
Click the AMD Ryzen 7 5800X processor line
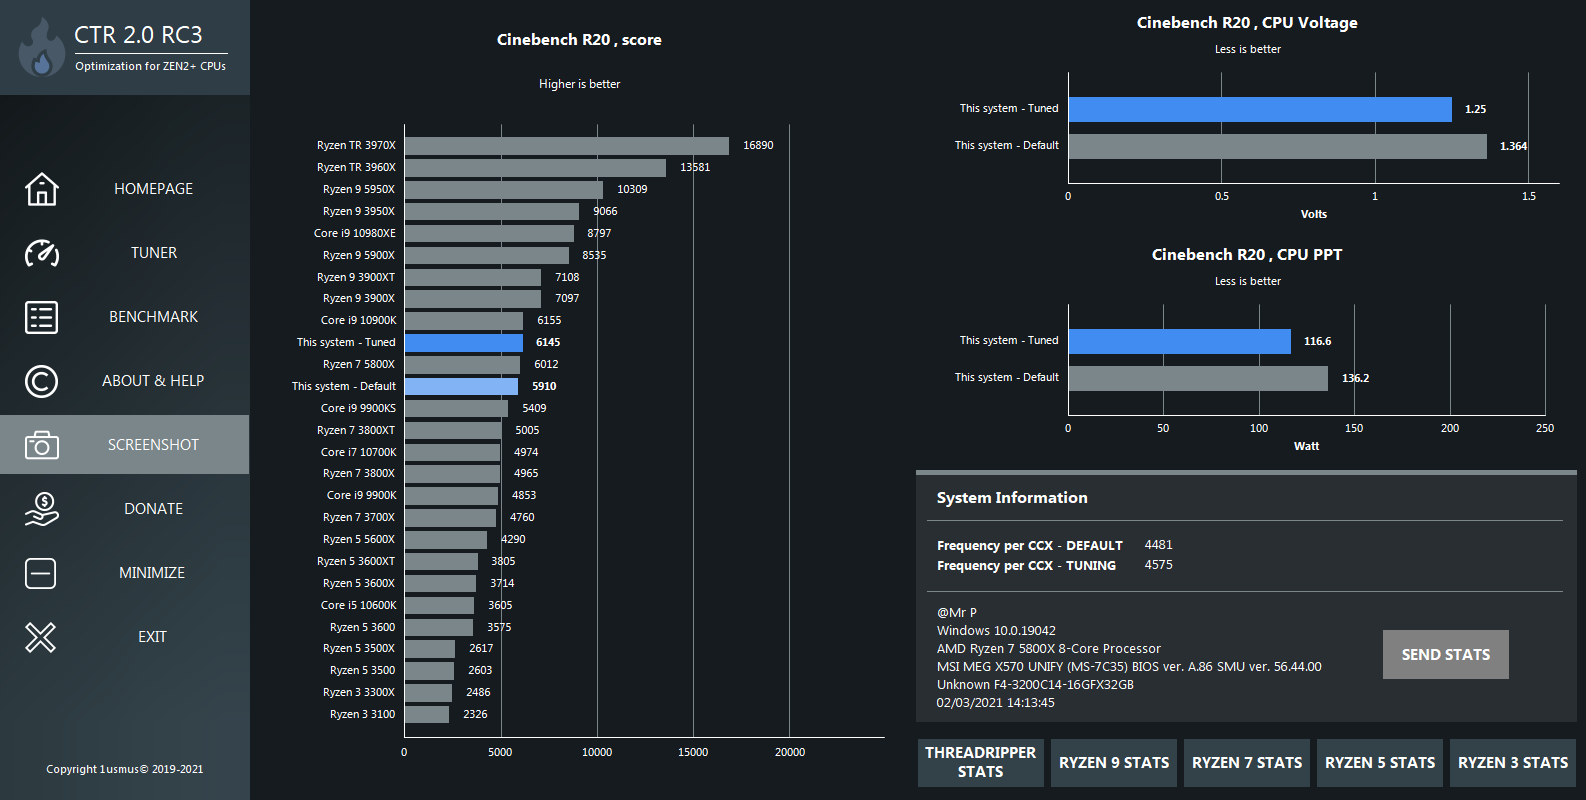point(1049,649)
